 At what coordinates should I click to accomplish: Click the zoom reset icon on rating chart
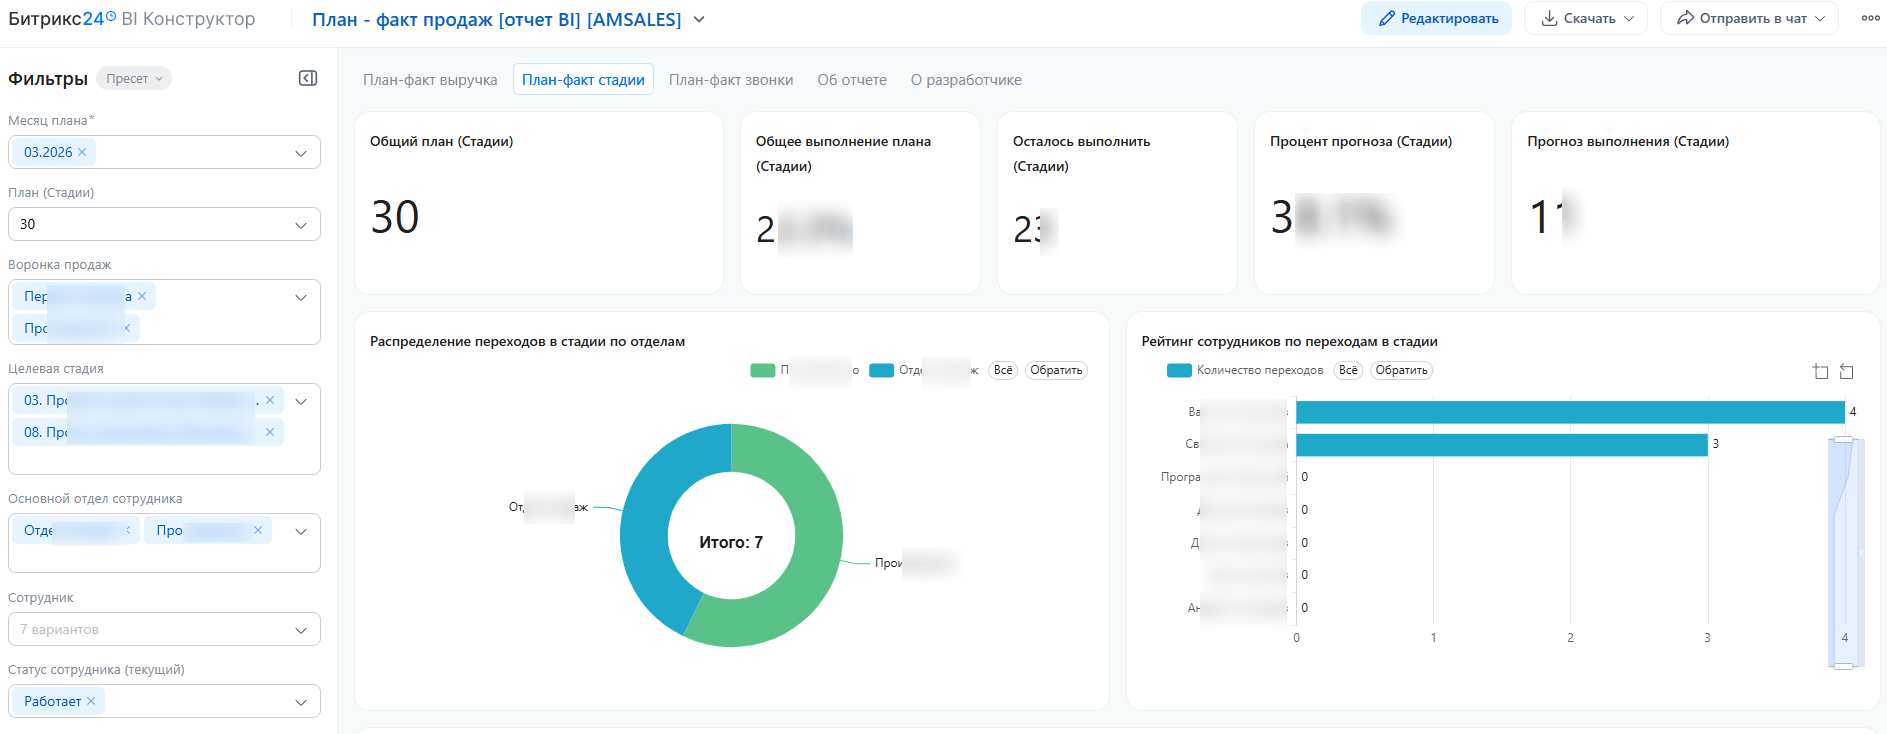[1846, 372]
